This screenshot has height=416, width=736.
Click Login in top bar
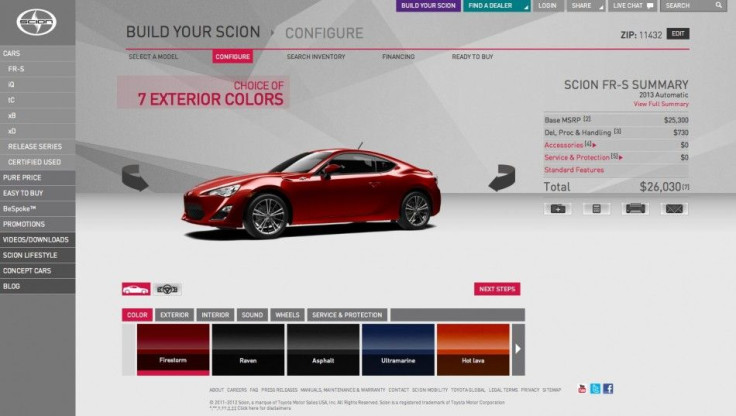point(547,6)
